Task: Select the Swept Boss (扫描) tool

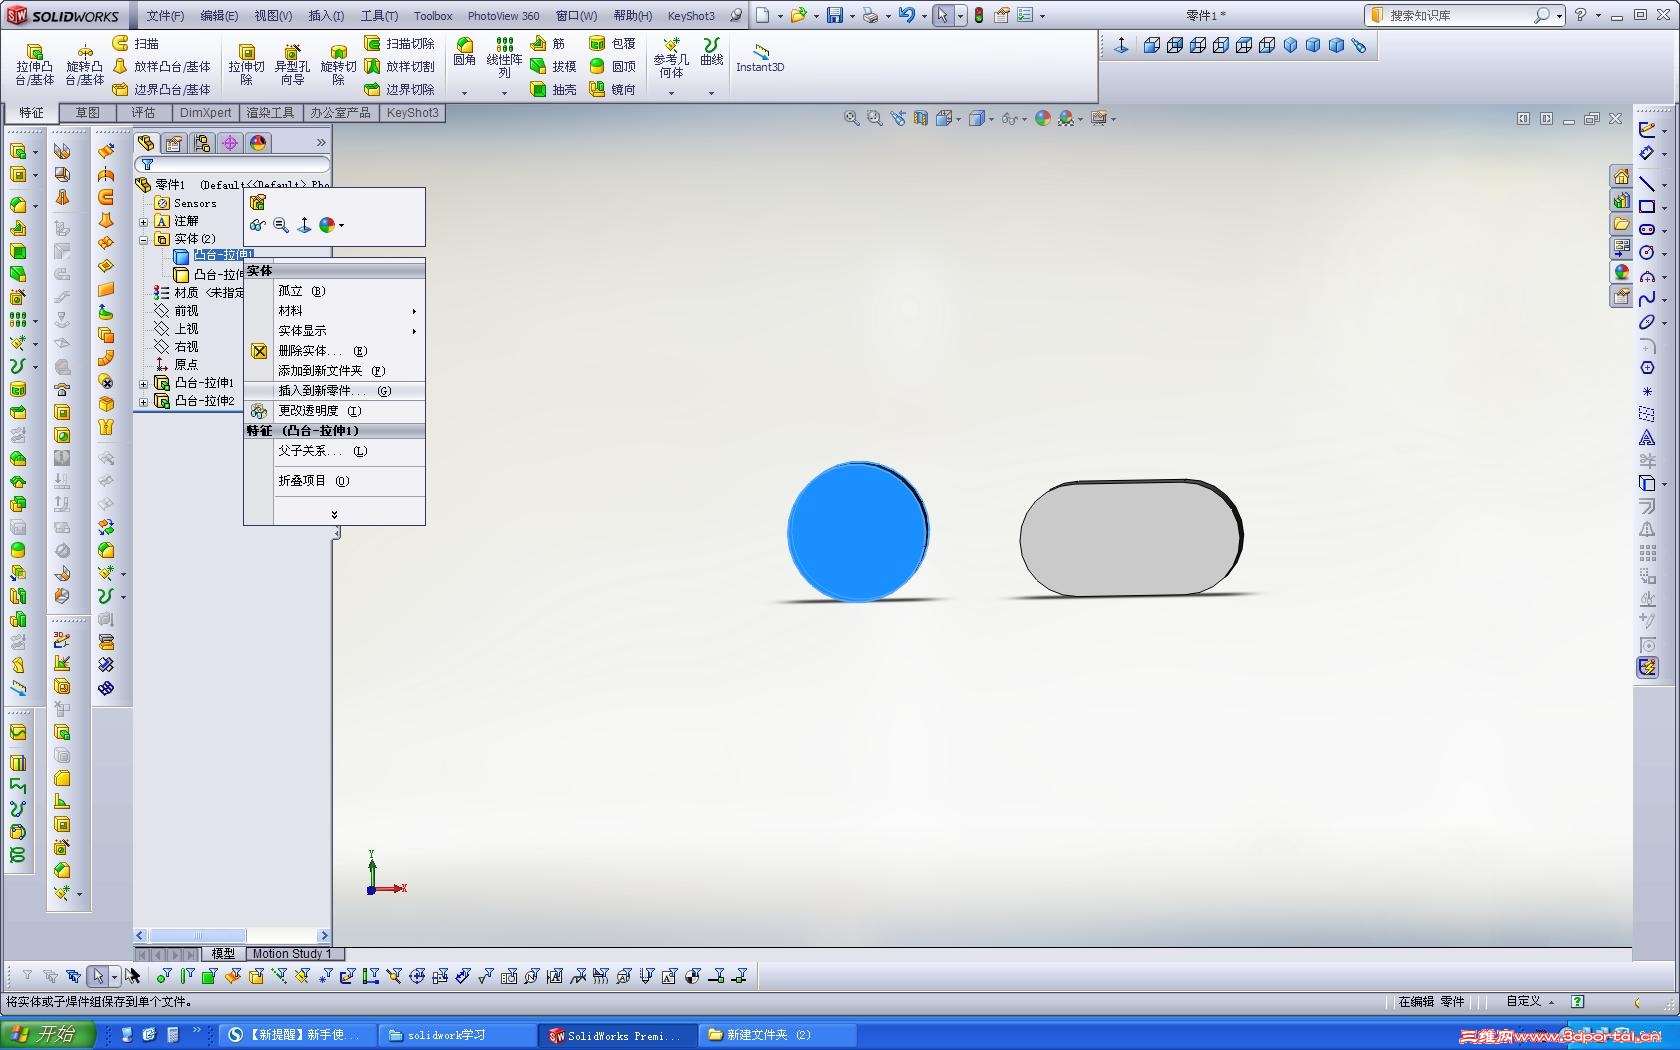Action: click(x=136, y=44)
